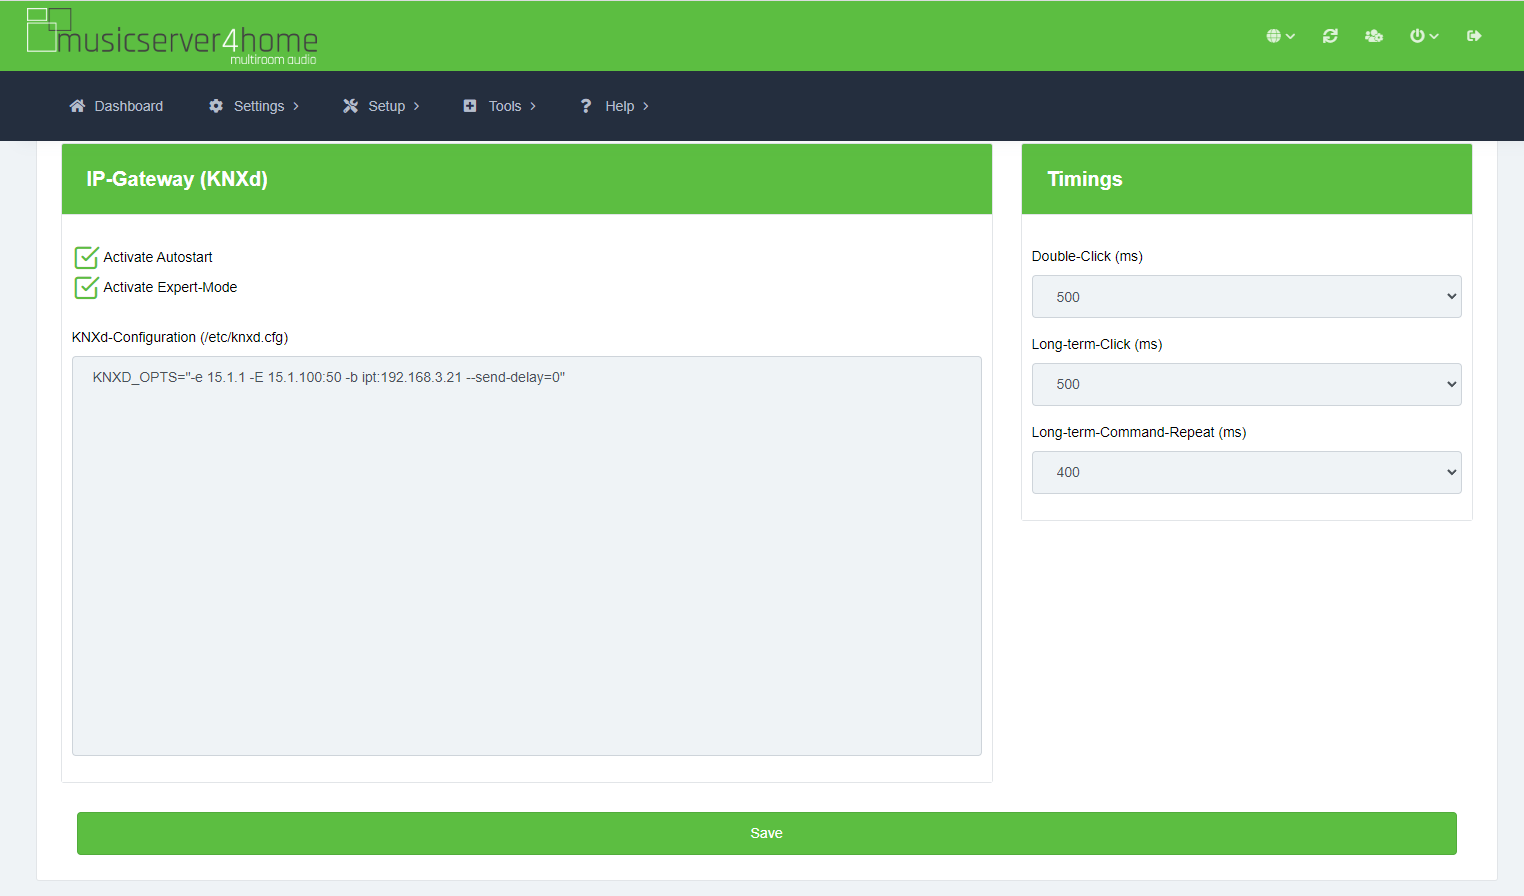Image resolution: width=1524 pixels, height=896 pixels.
Task: Open the Settings menu
Action: pyautogui.click(x=254, y=106)
